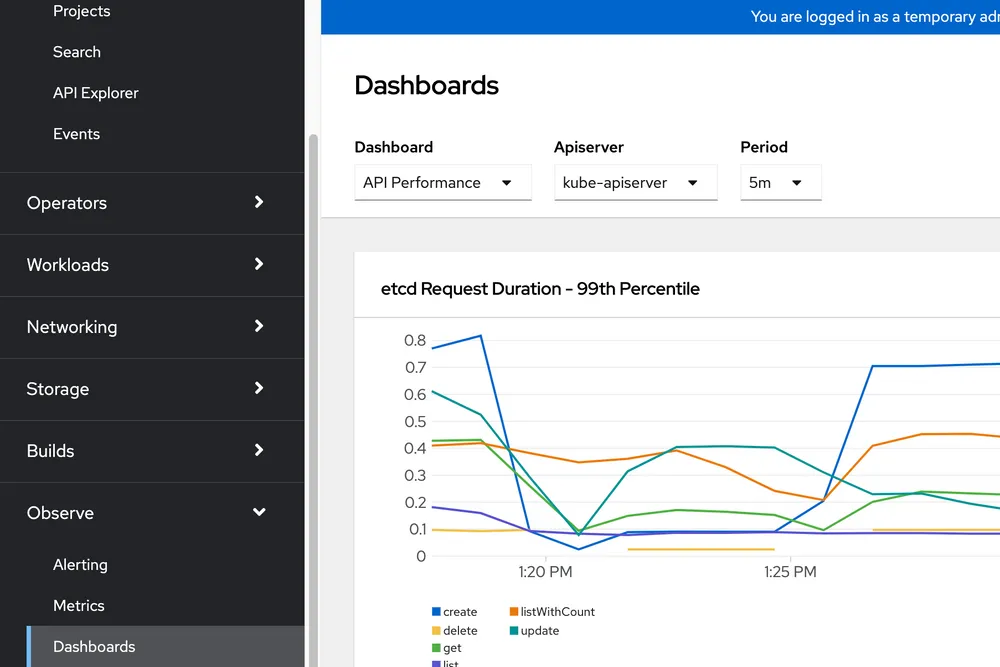Click the green get legend swatch
Image resolution: width=1000 pixels, height=667 pixels.
437,648
